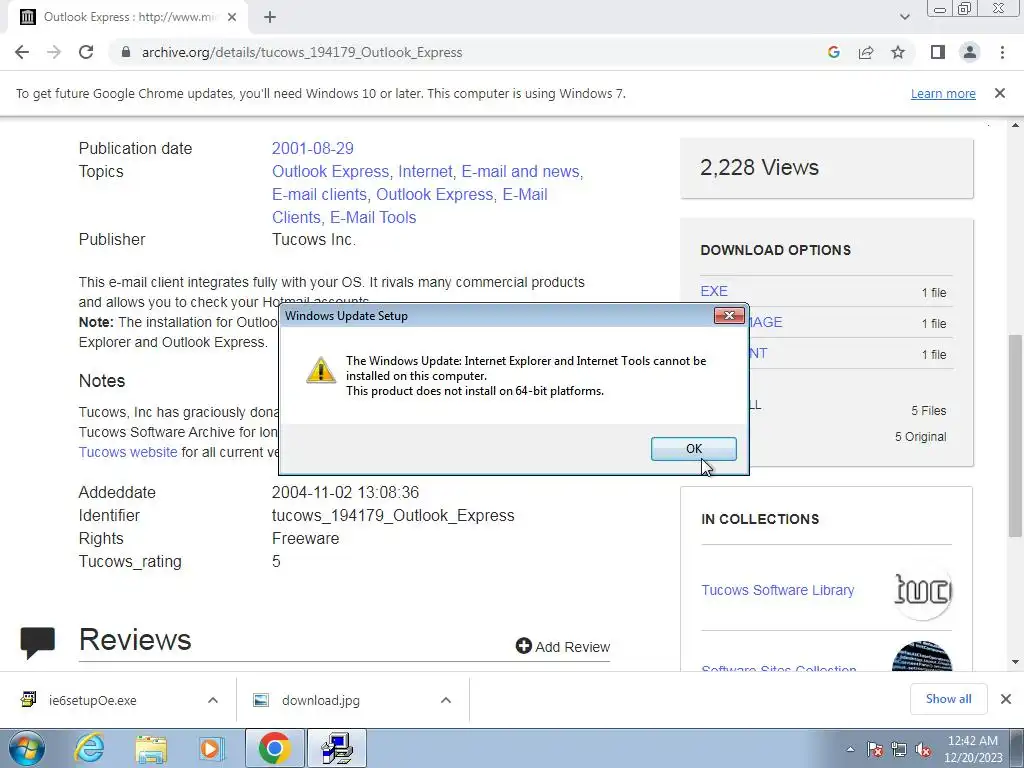The height and width of the screenshot is (768, 1024).
Task: Dismiss the Chrome update notification bar
Action: pos(999,93)
